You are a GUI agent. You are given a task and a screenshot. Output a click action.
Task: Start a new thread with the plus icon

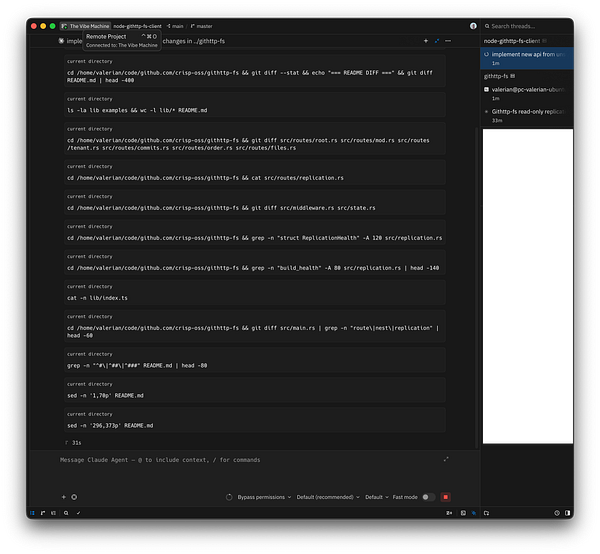click(426, 41)
